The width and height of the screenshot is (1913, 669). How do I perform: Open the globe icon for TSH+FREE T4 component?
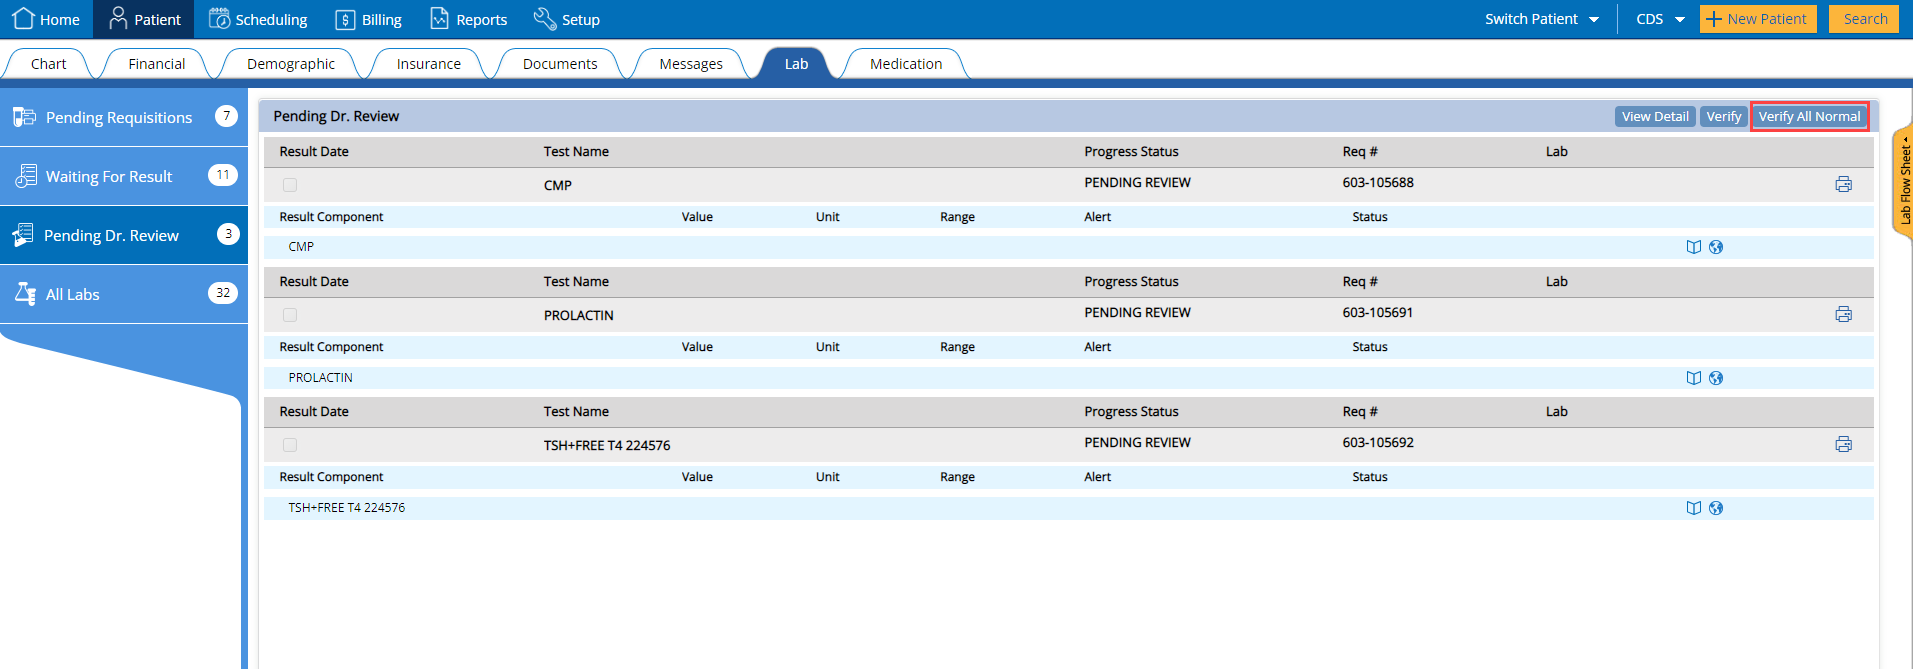[1716, 508]
